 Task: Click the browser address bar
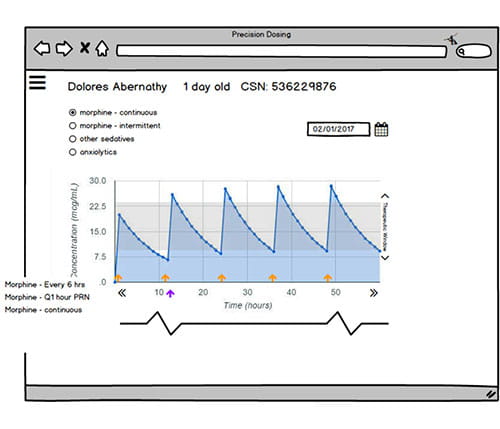point(281,51)
